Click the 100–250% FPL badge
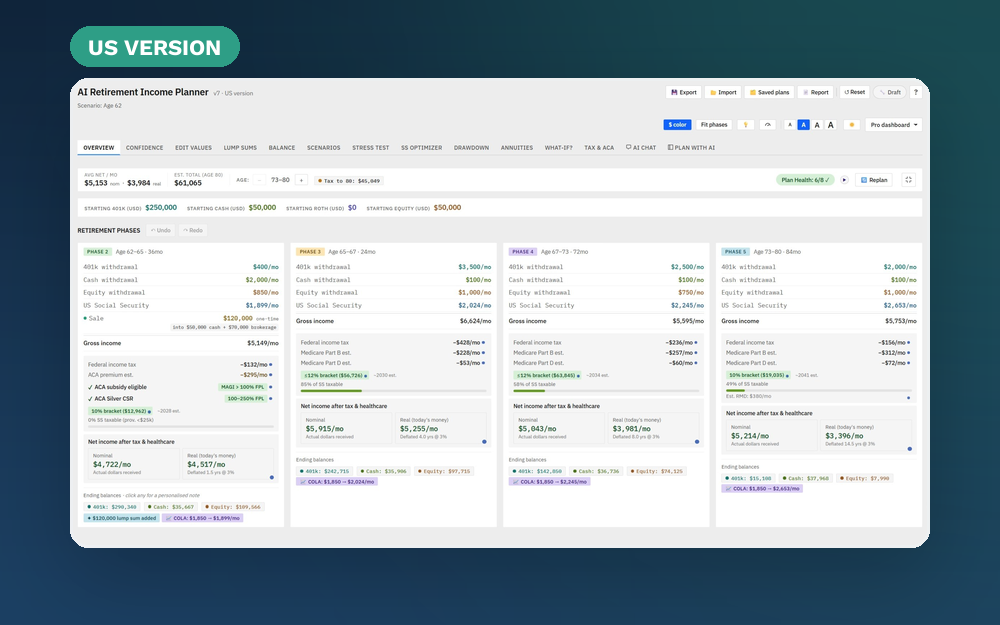 tap(246, 399)
